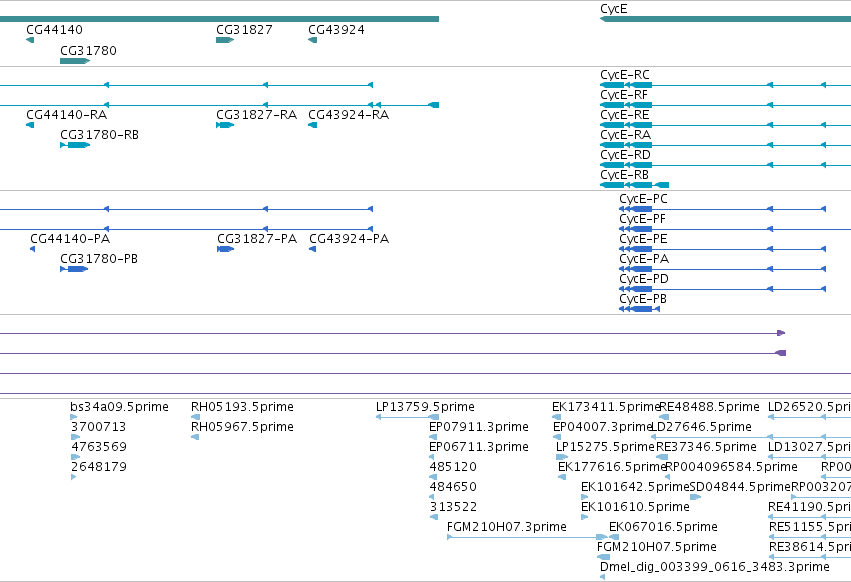Select the LD27646.5prime EST
This screenshot has width=851, height=582.
tap(751, 437)
